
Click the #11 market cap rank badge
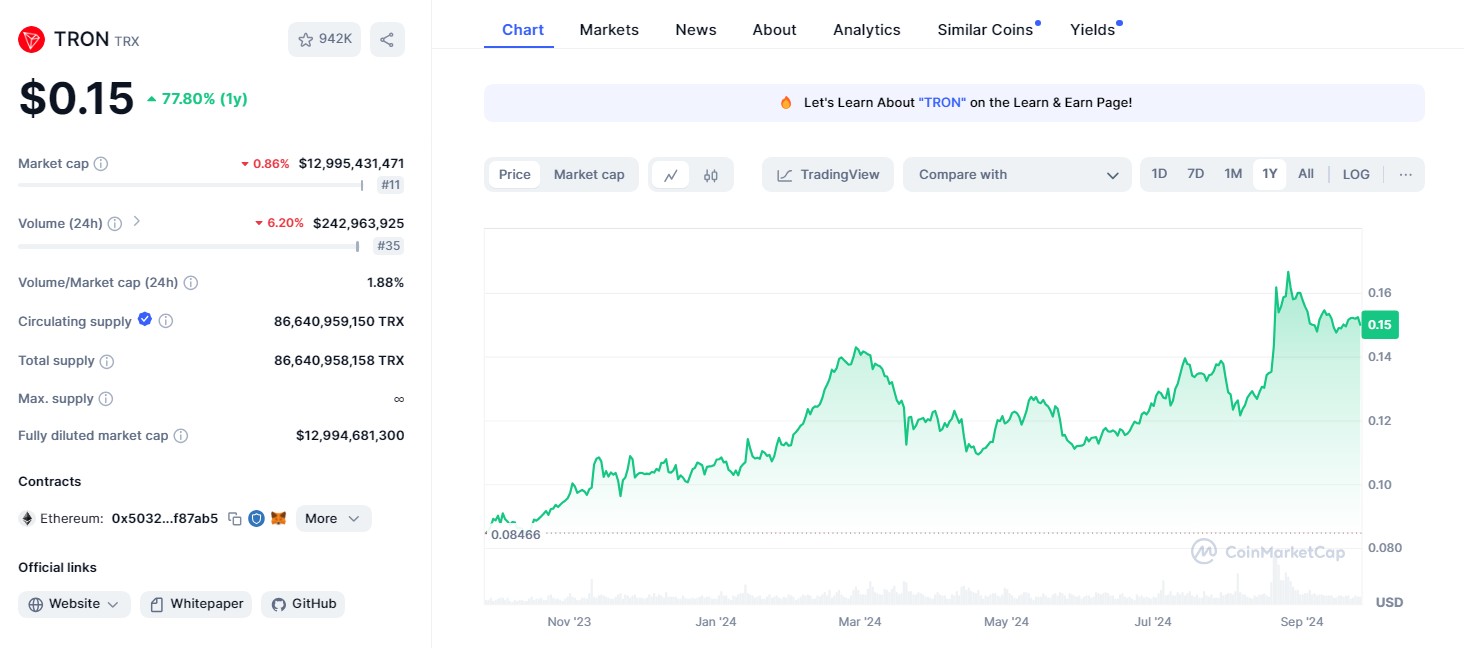point(391,185)
